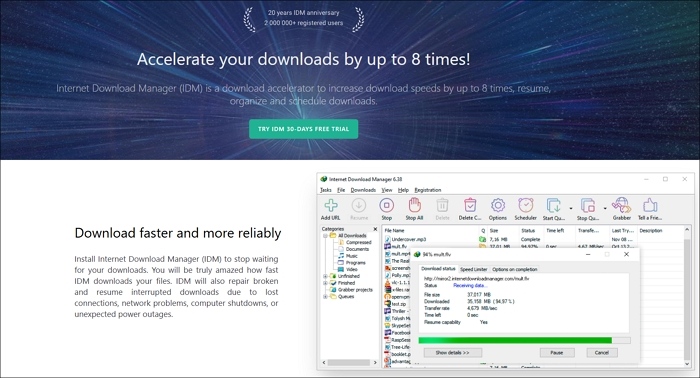The height and width of the screenshot is (378, 700).
Task: Click TRY IDM 30-DAYS FREE TRIAL button
Action: pos(304,129)
